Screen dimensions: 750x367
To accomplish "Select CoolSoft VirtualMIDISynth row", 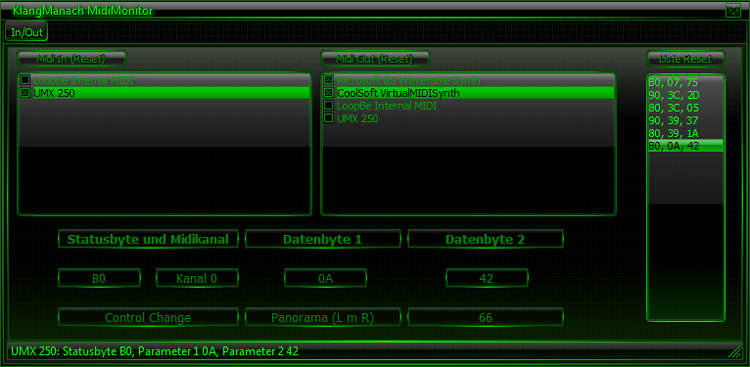I will pyautogui.click(x=468, y=93).
